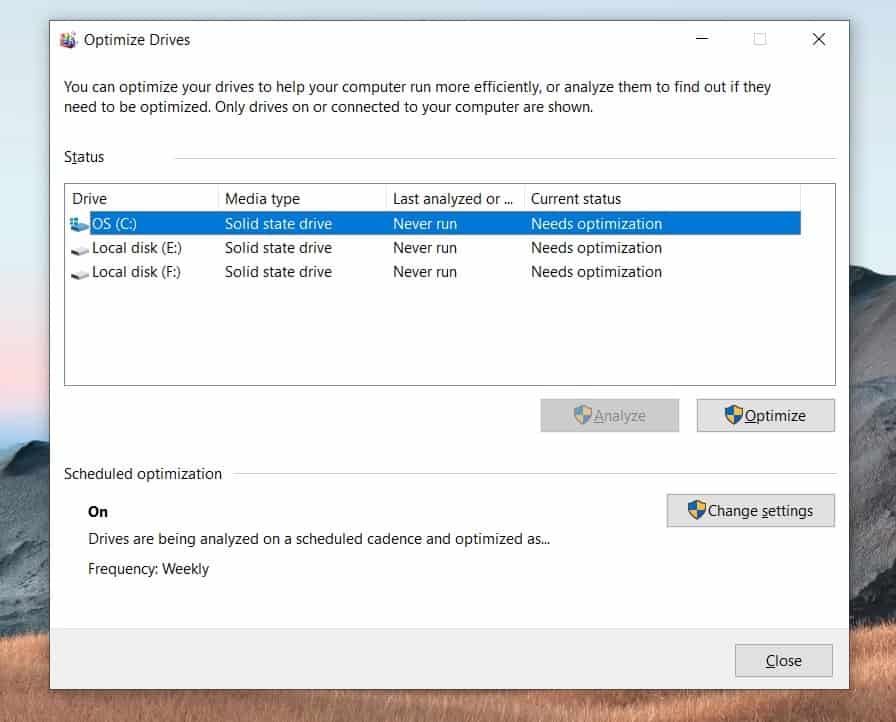The height and width of the screenshot is (722, 896).
Task: Sort by the Media type column header
Action: coord(301,199)
